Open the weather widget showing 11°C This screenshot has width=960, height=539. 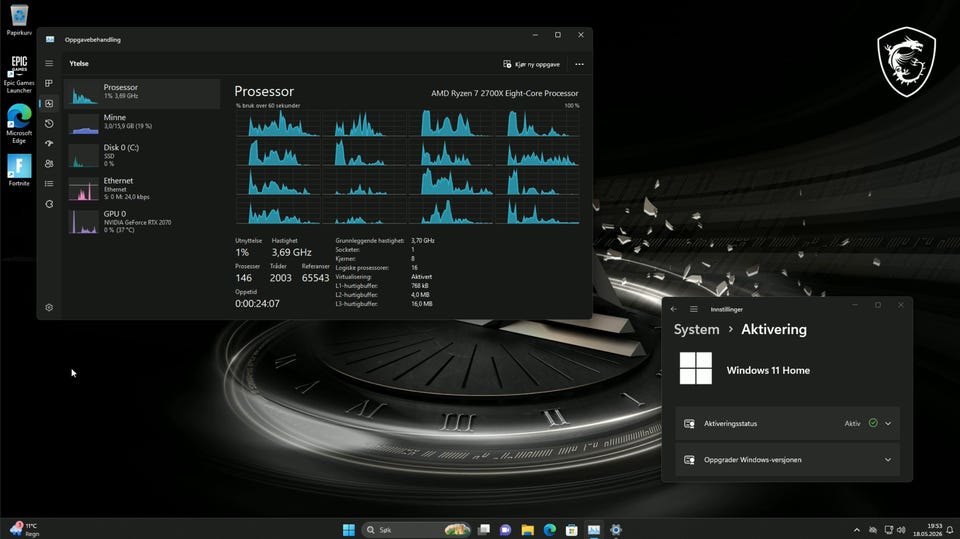24,530
